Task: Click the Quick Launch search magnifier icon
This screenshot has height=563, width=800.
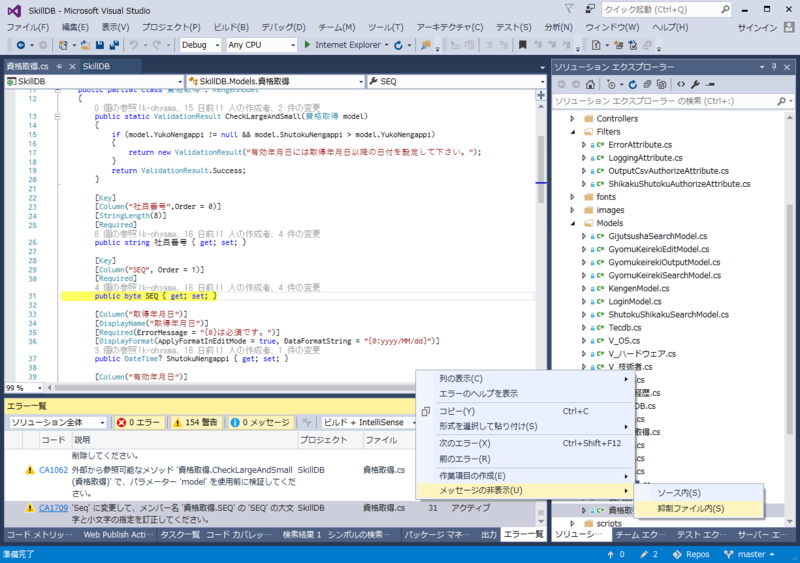Action: click(725, 9)
